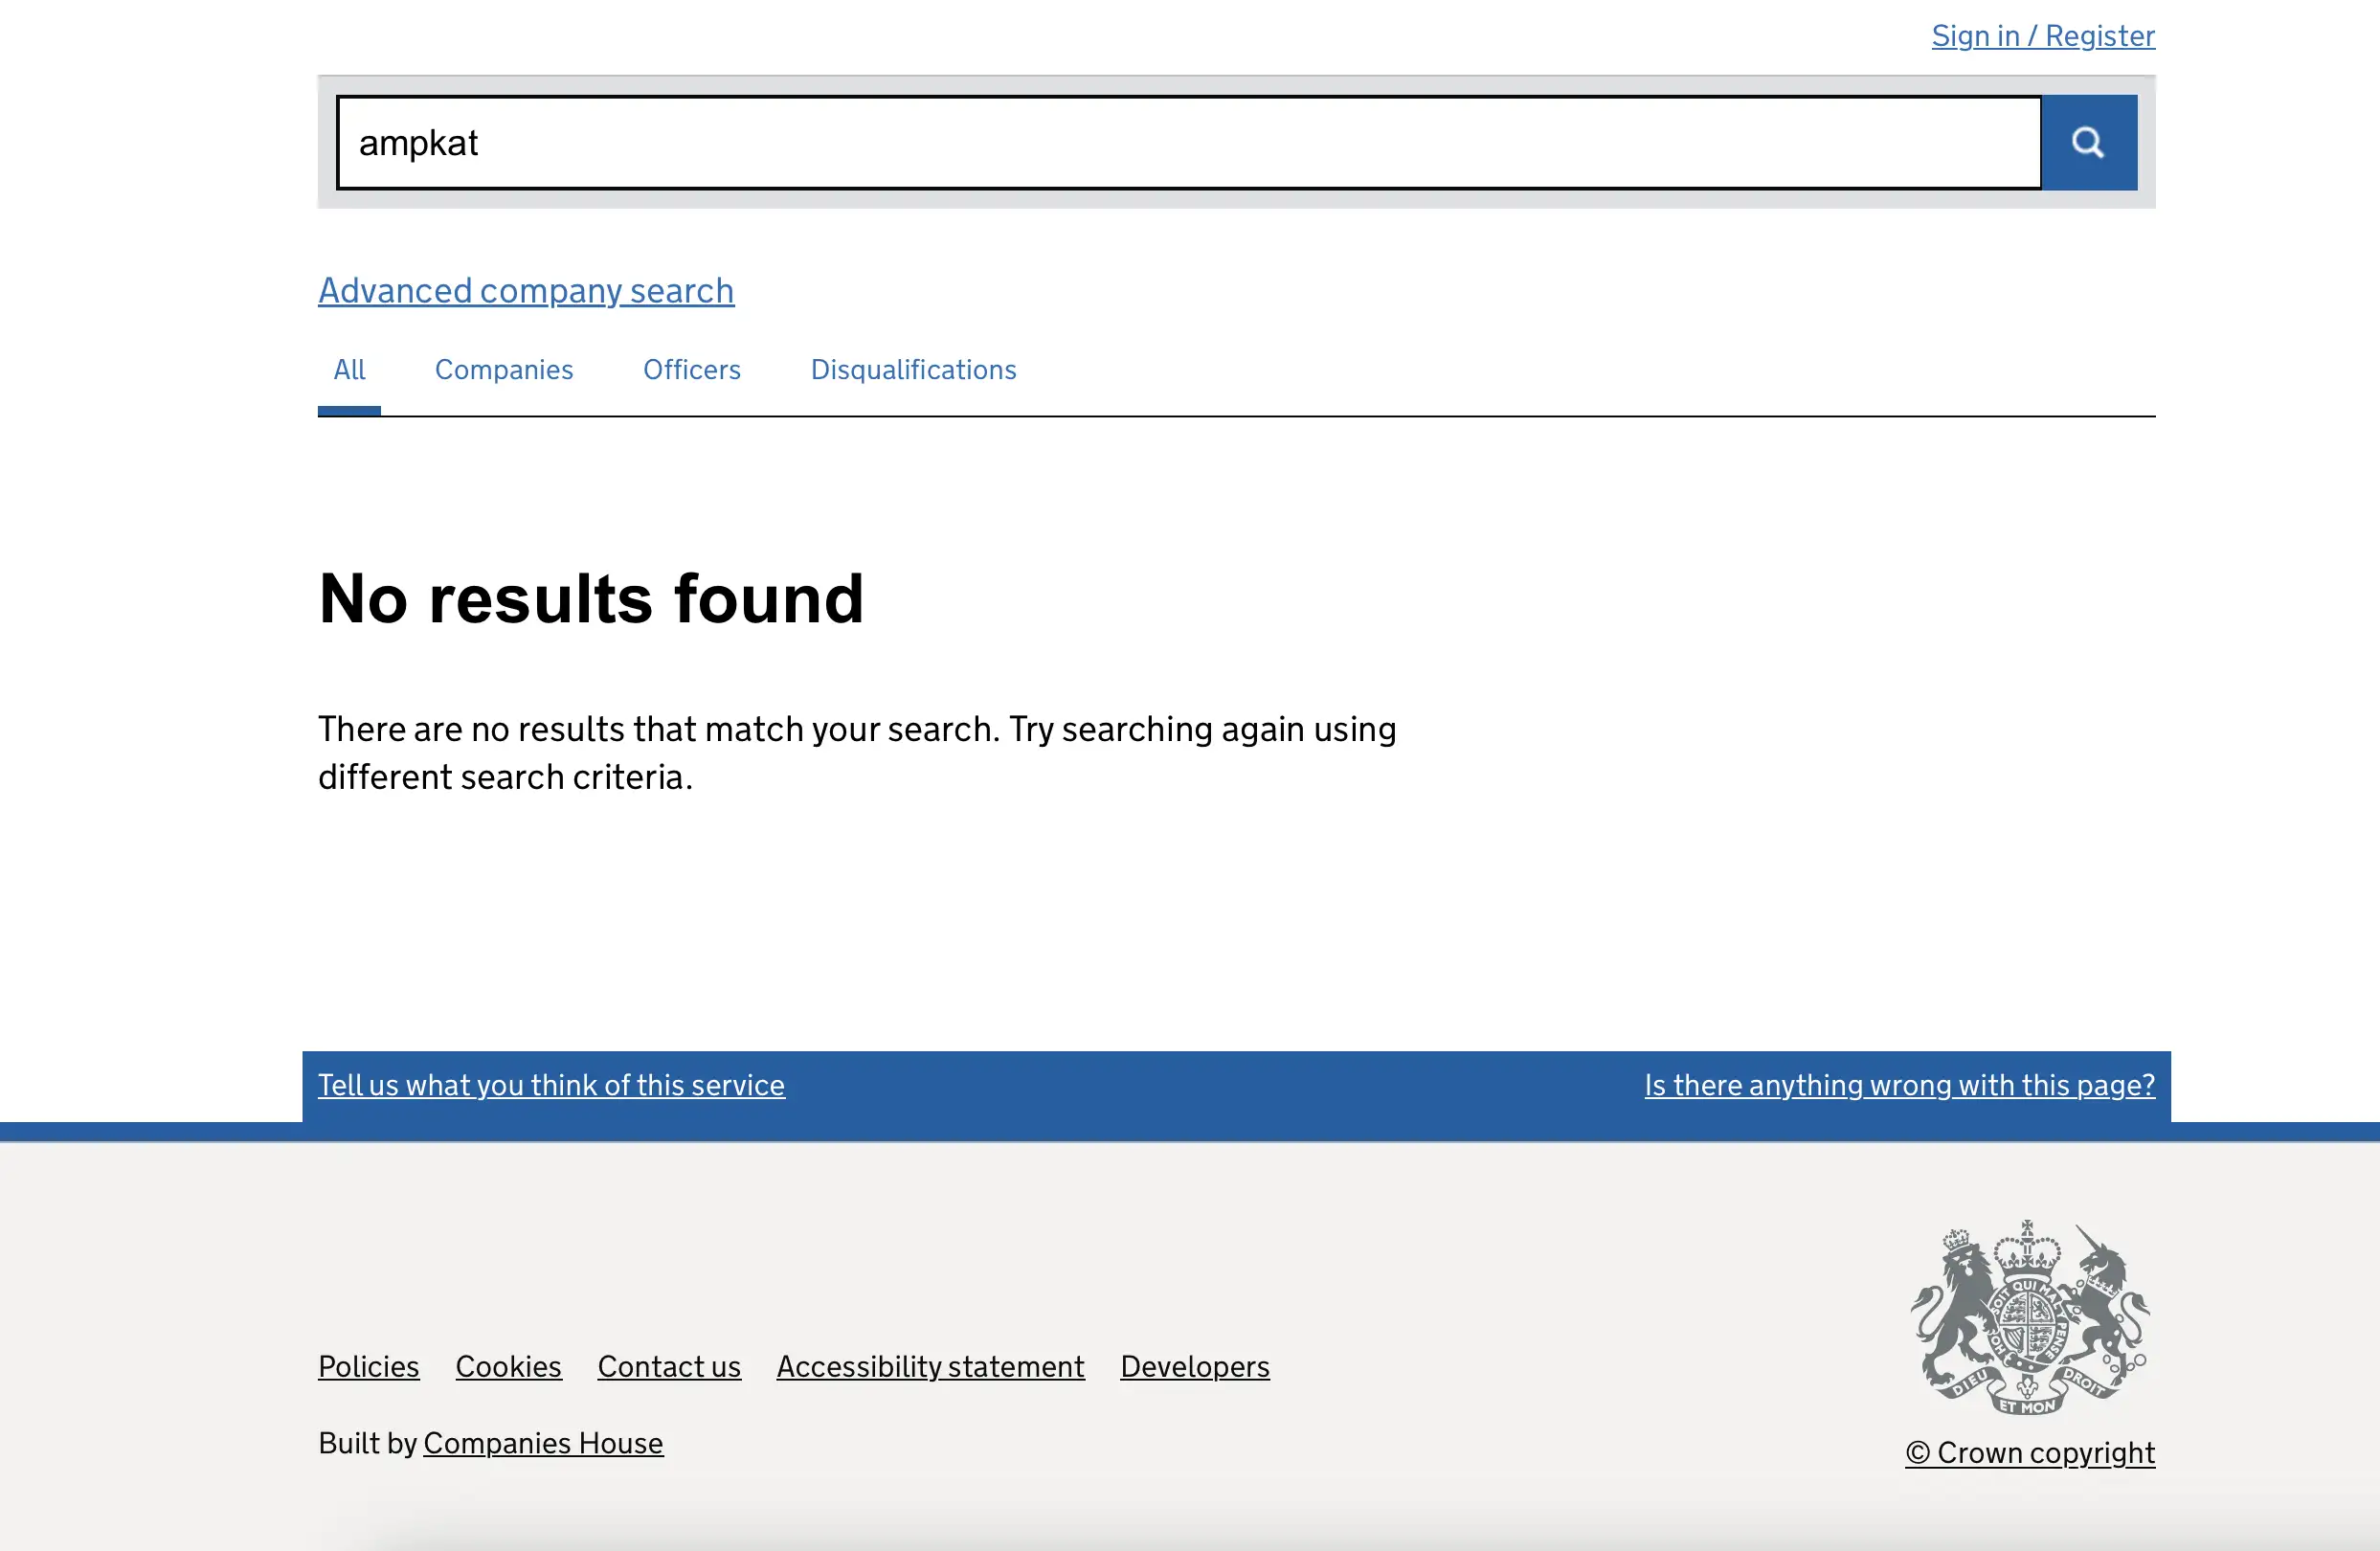
Task: Switch to the Companies tab
Action: [504, 370]
